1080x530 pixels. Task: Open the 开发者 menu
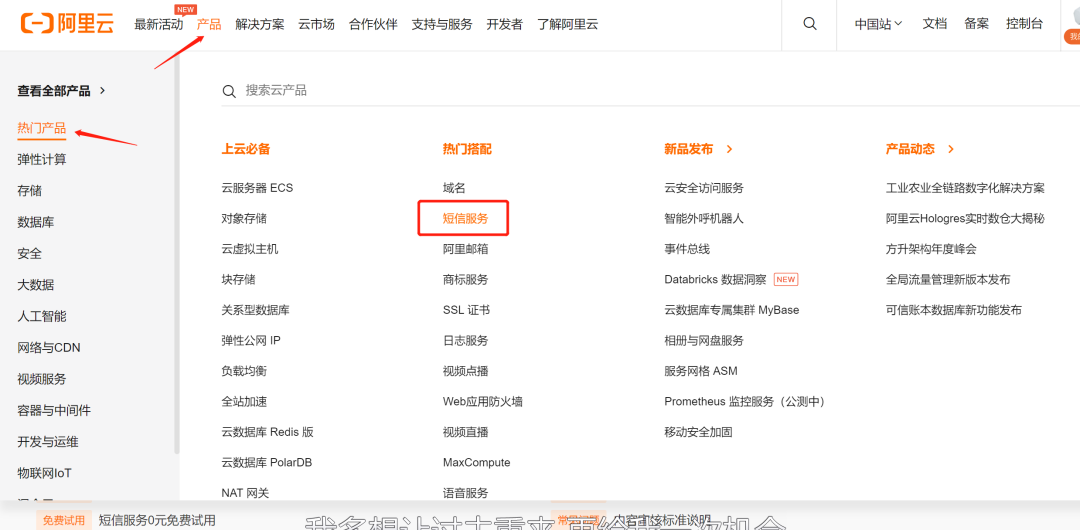[x=504, y=24]
